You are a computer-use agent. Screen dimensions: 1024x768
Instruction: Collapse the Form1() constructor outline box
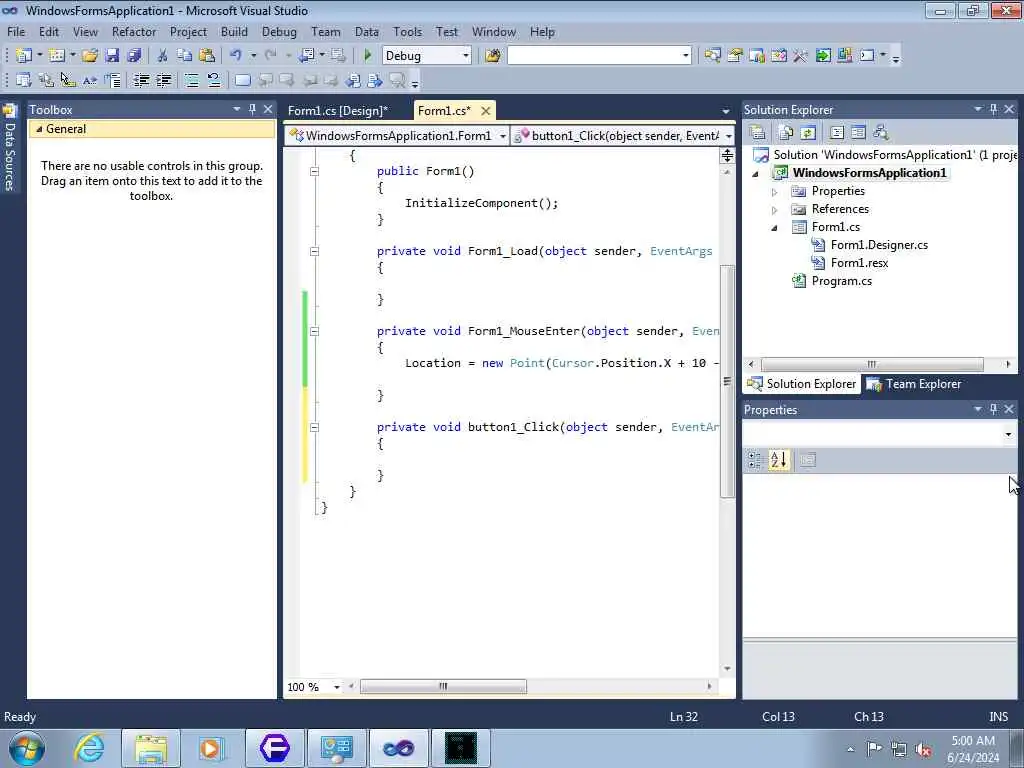tap(314, 171)
